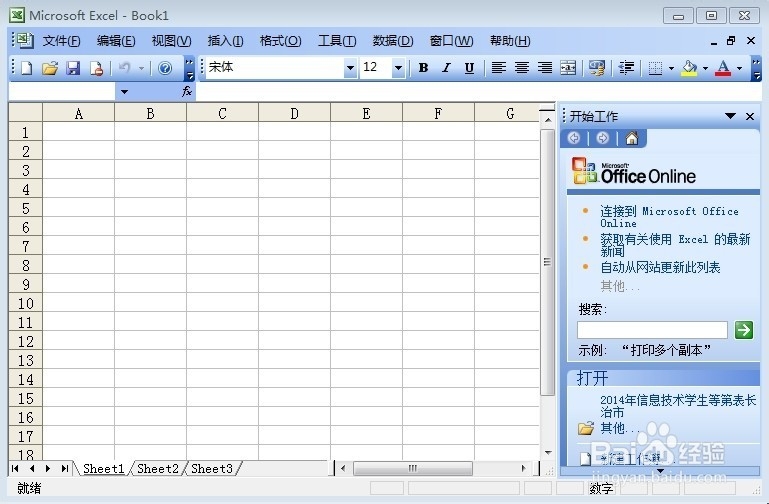Screen dimensions: 769x504
Task: Apply currency style icon
Action: (597, 68)
